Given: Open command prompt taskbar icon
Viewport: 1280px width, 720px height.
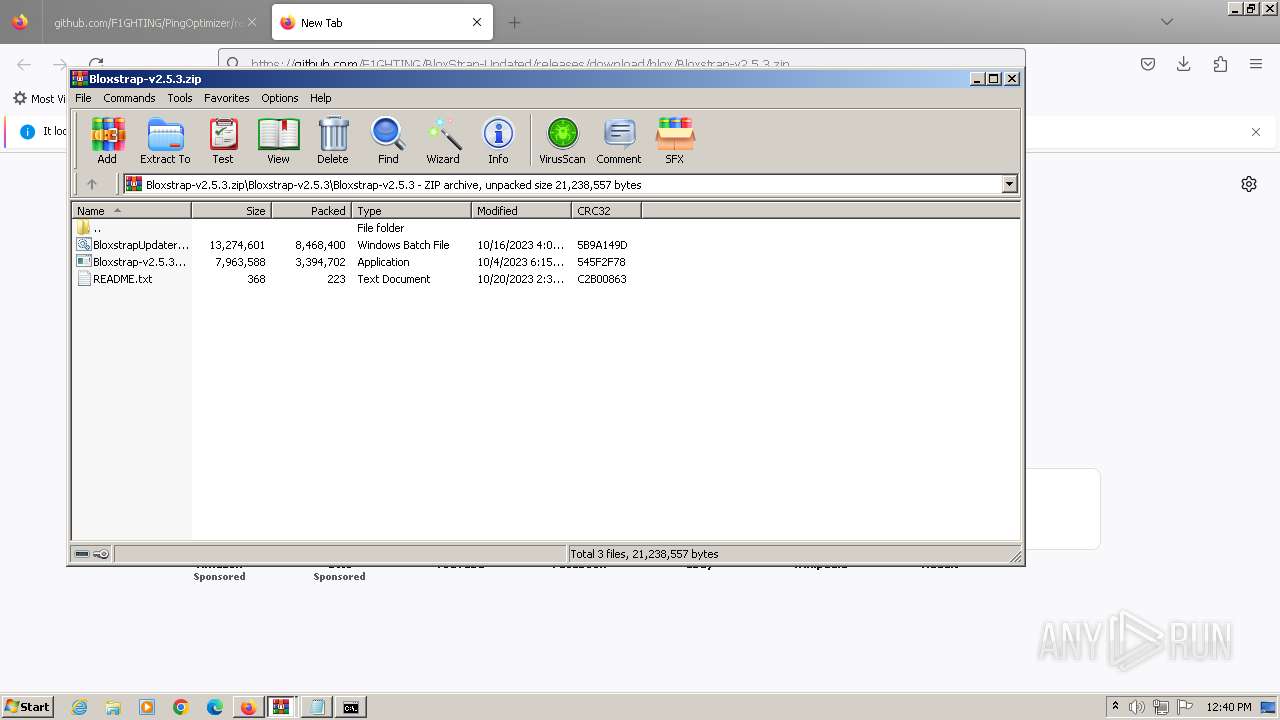Looking at the screenshot, I should 351,707.
